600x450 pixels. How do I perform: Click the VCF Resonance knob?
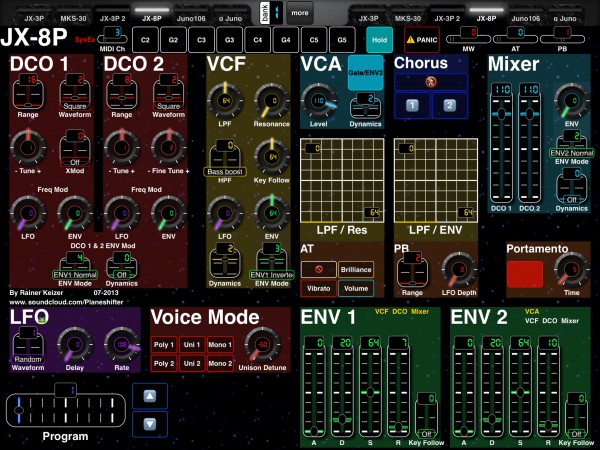click(272, 101)
